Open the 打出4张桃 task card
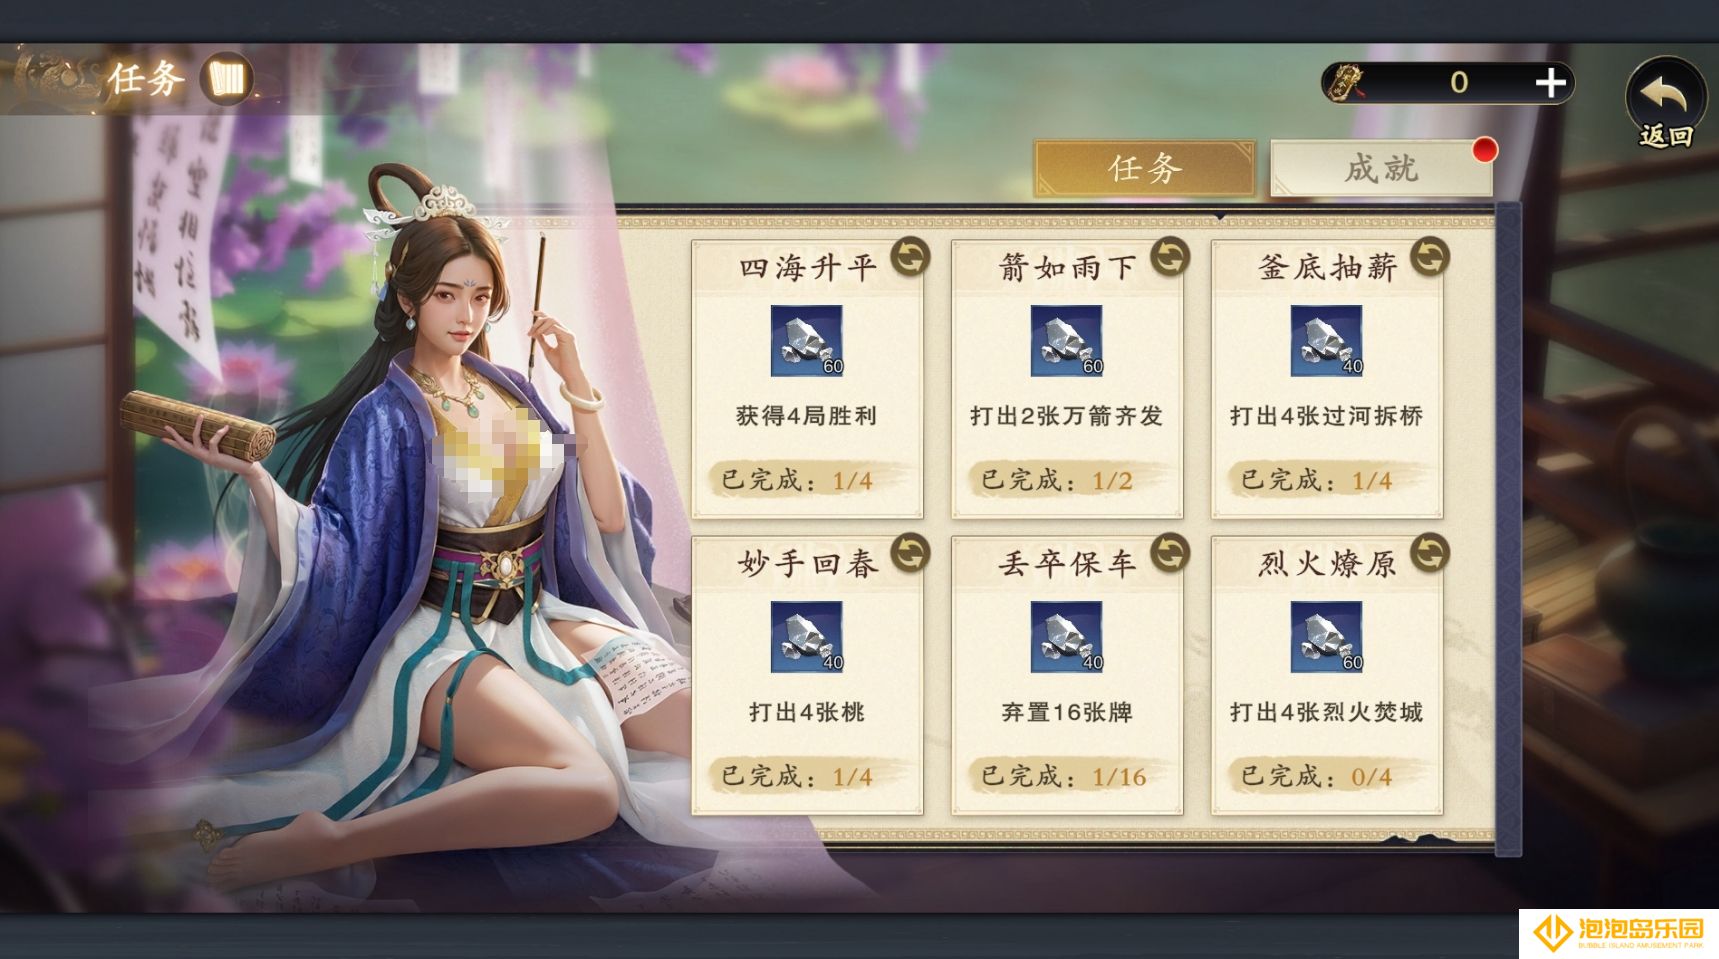This screenshot has height=959, width=1719. 807,675
